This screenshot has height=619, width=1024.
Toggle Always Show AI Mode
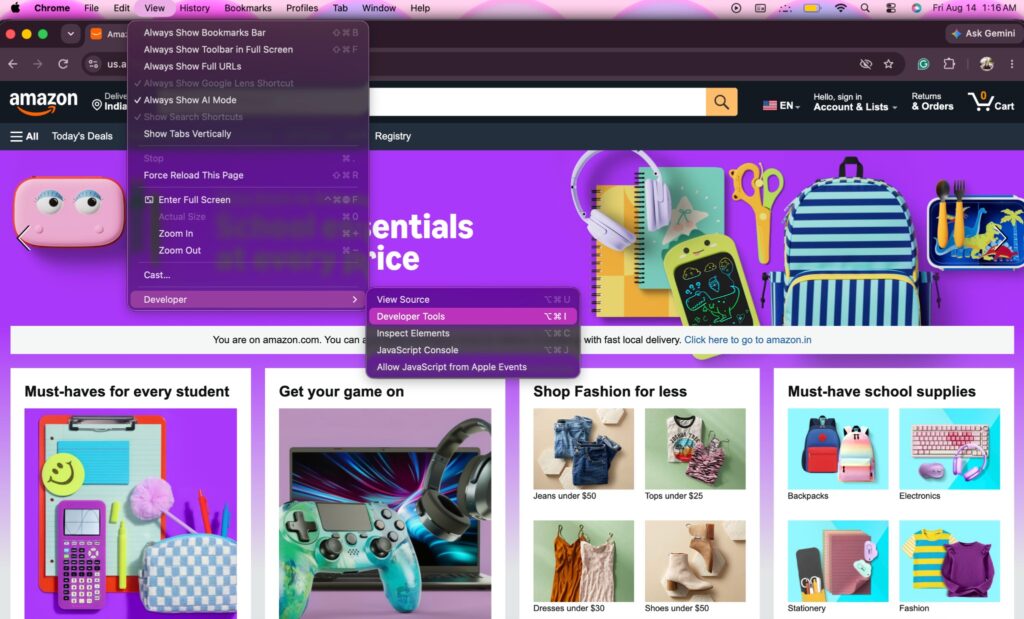[x=247, y=100]
